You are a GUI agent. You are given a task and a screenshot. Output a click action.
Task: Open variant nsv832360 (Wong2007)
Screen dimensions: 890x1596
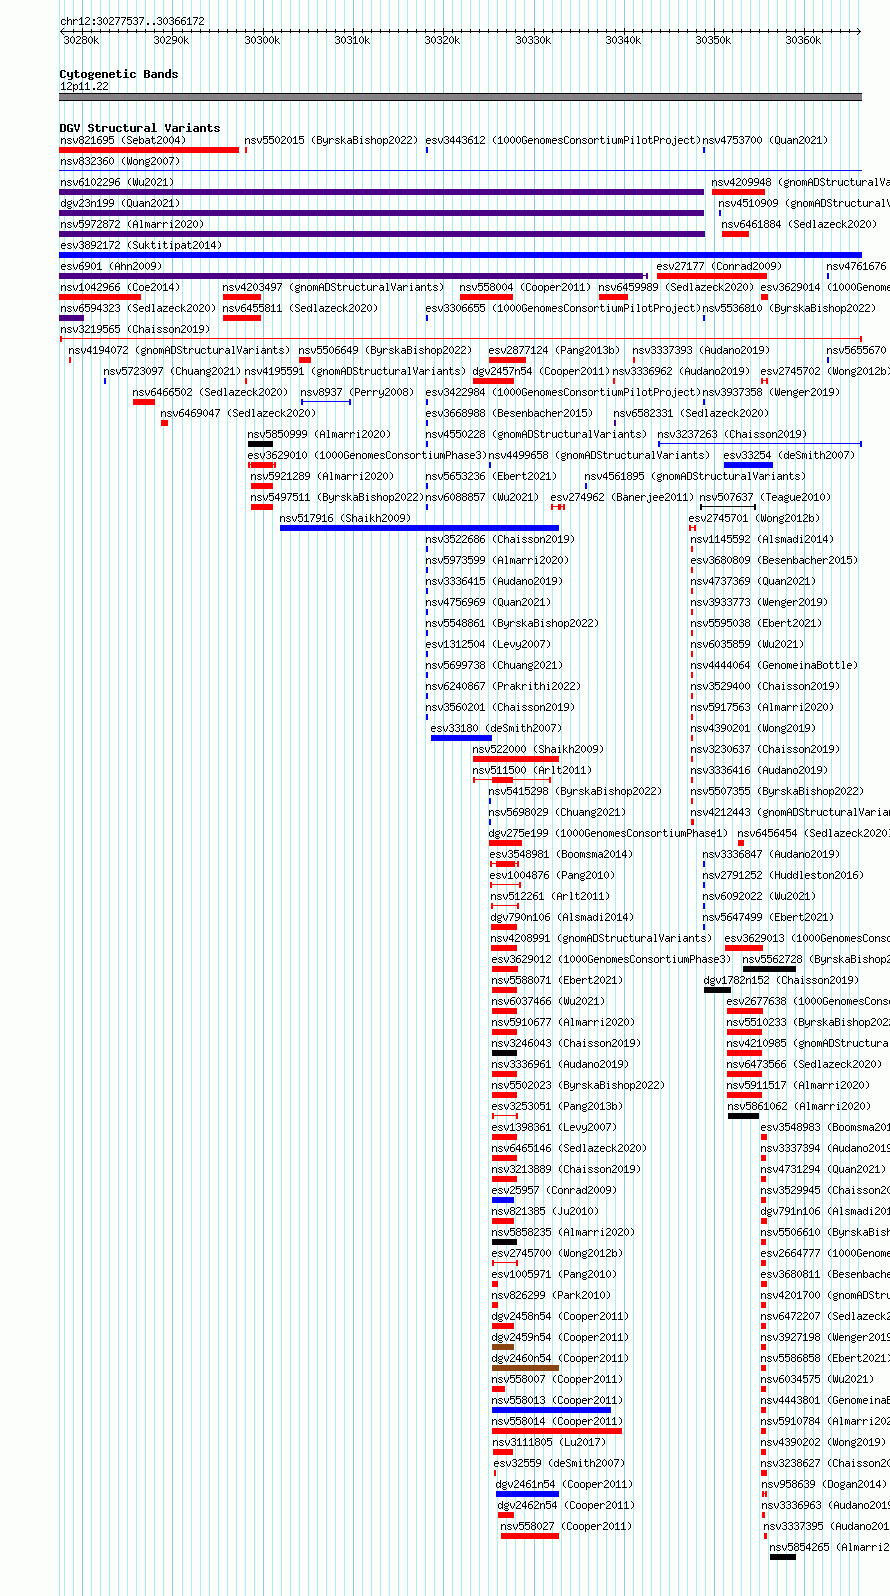[120, 162]
